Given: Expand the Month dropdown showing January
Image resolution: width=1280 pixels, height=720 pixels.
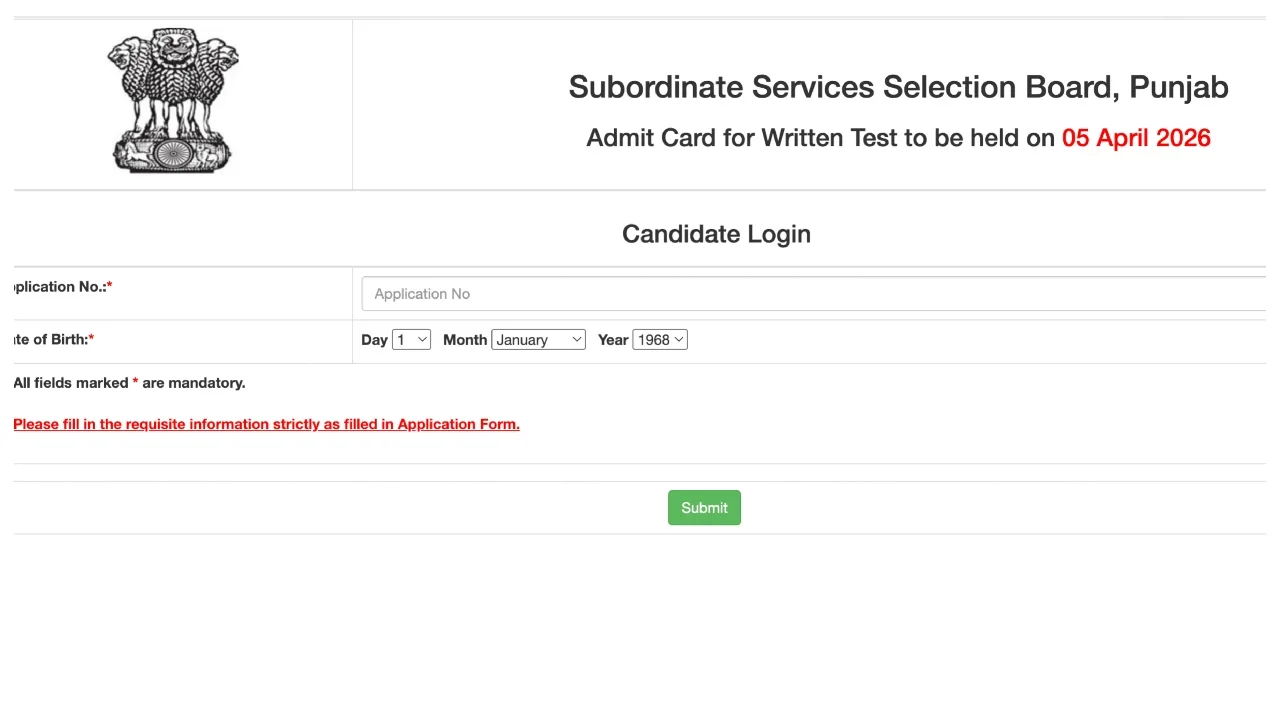Looking at the screenshot, I should coord(538,340).
